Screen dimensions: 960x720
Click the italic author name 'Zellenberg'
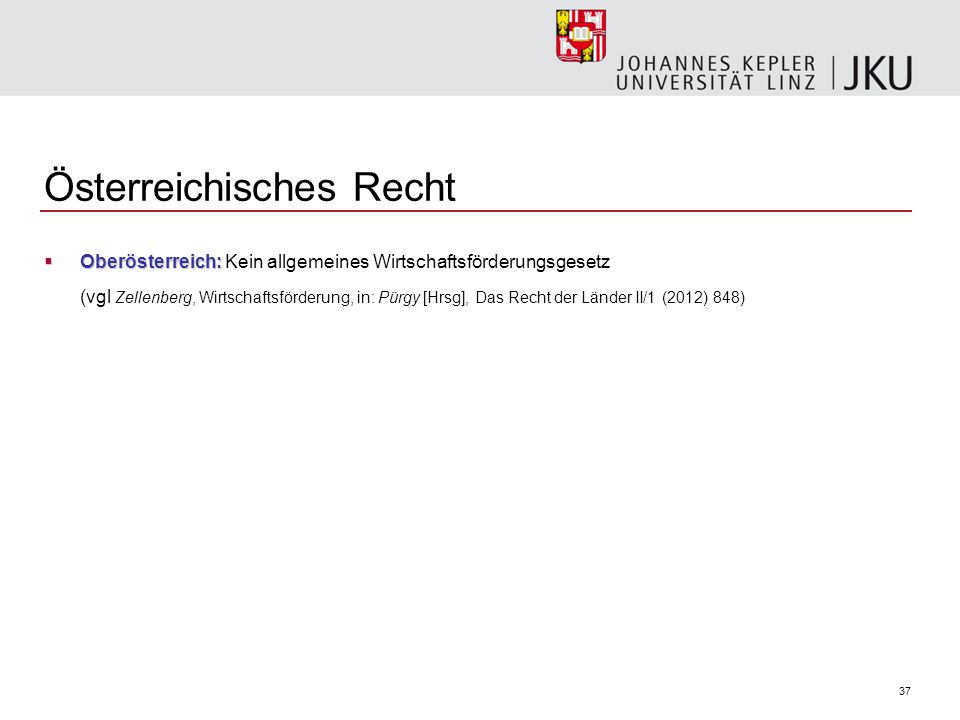pyautogui.click(x=154, y=298)
